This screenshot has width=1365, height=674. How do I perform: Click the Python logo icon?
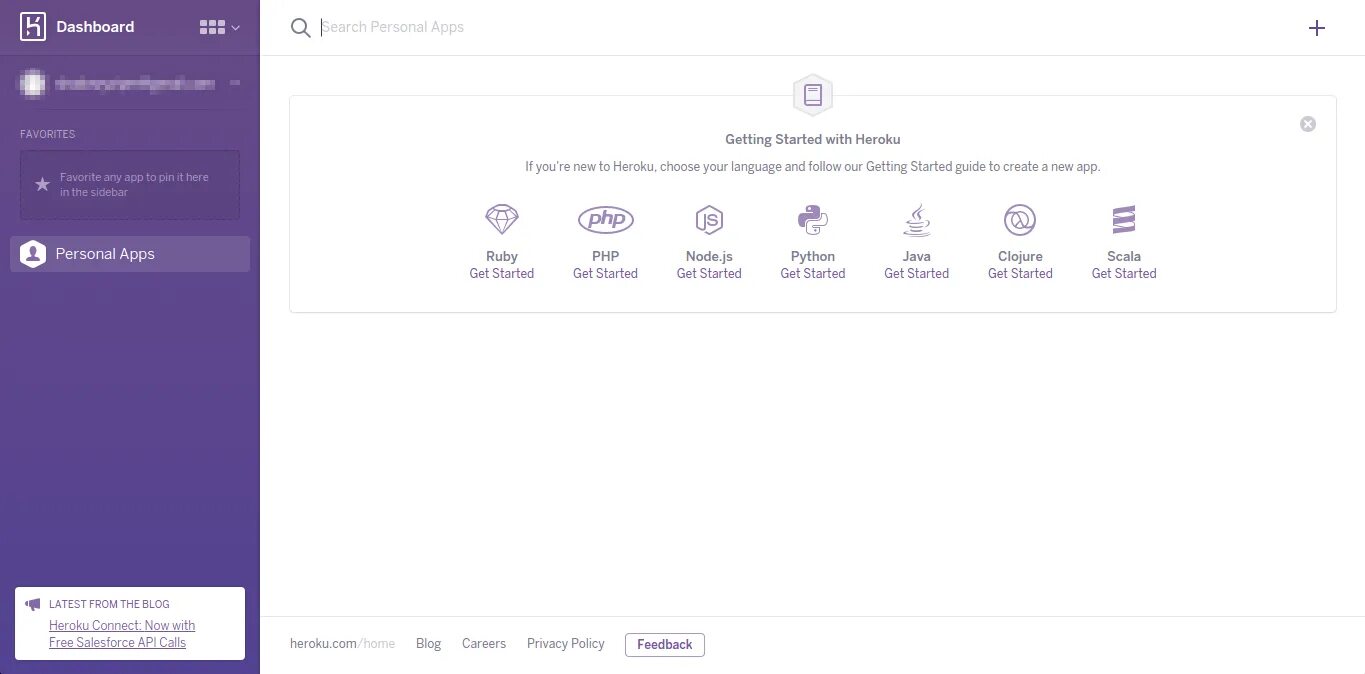click(813, 219)
